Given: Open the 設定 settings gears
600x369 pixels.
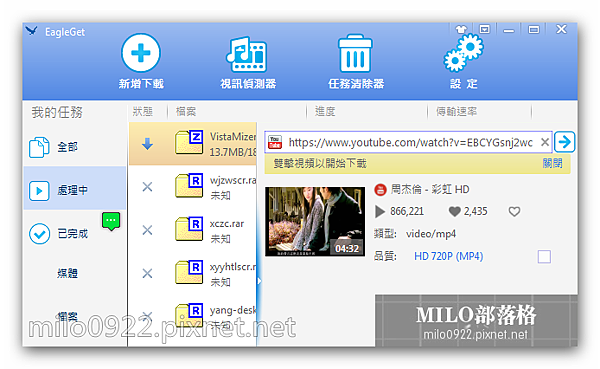Looking at the screenshot, I should point(463,62).
